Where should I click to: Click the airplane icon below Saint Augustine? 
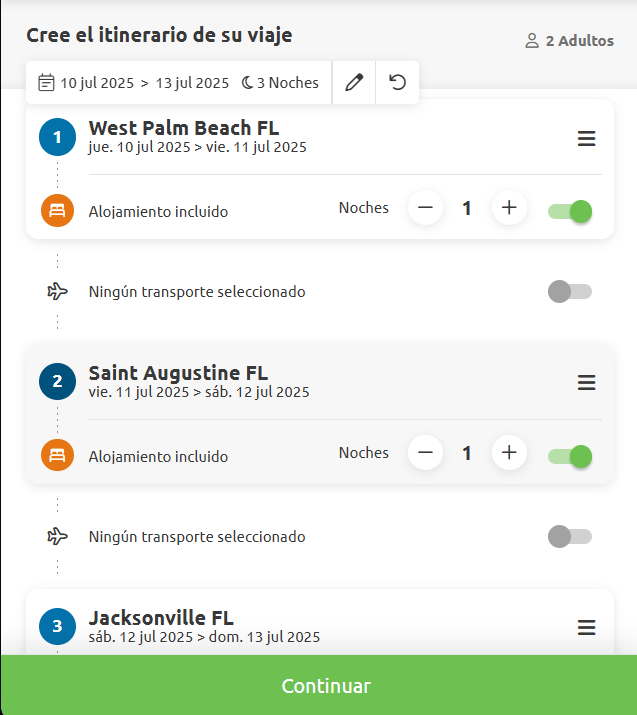[58, 536]
